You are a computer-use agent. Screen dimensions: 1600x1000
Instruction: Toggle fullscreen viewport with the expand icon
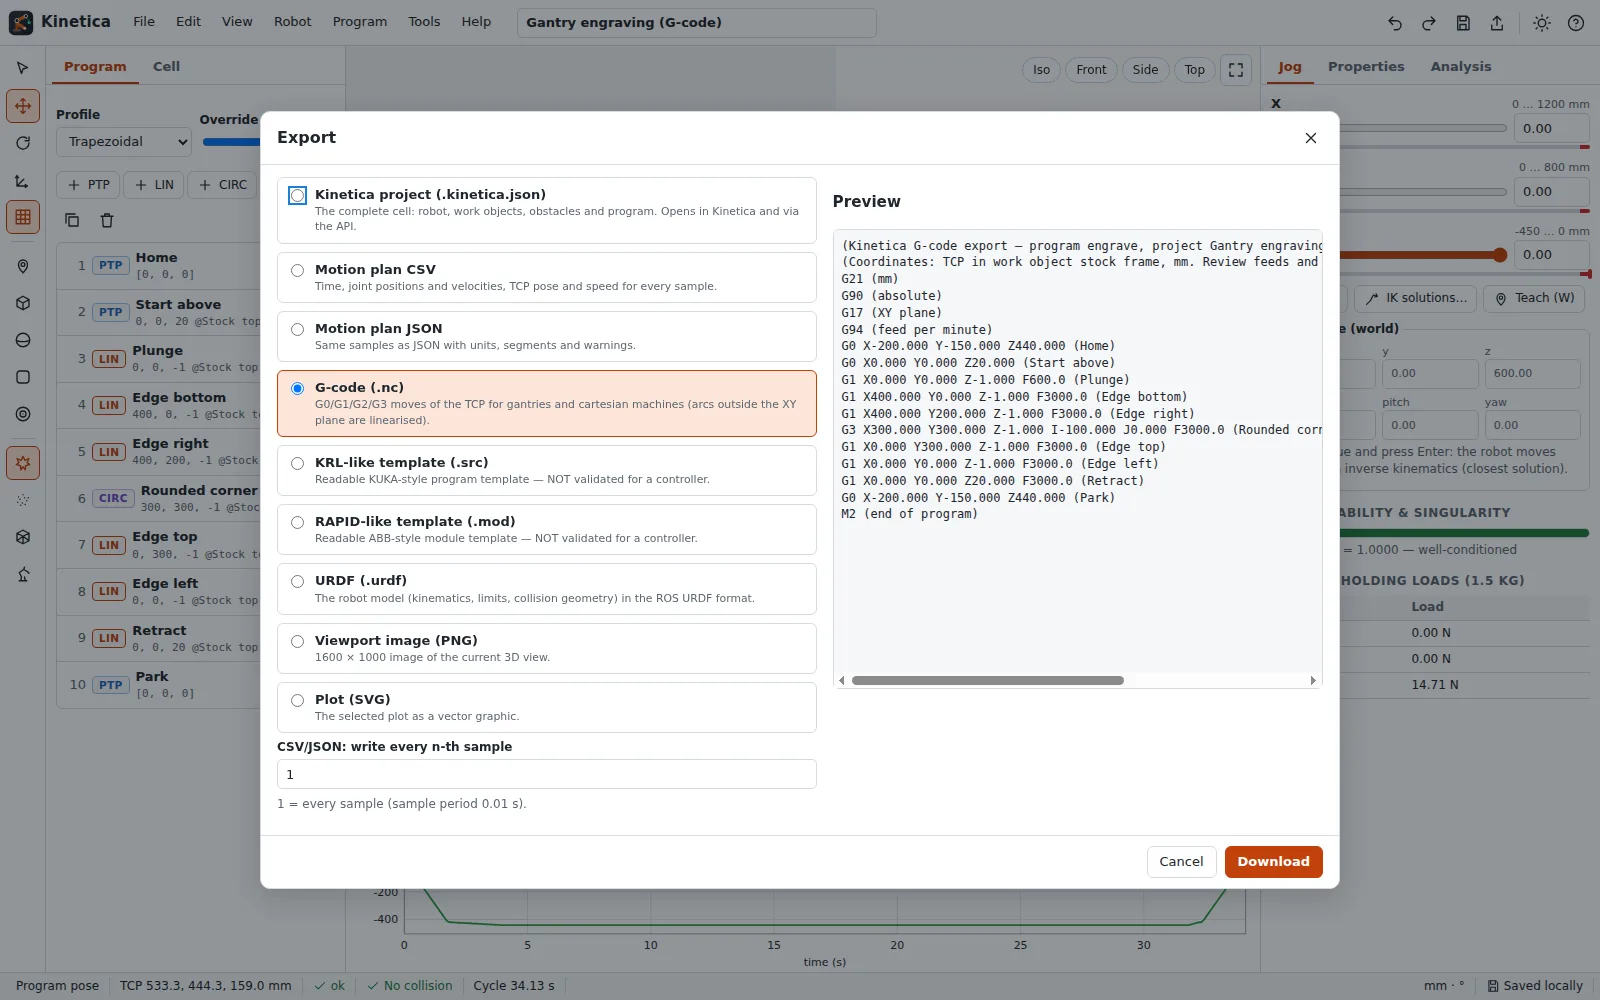tap(1236, 70)
